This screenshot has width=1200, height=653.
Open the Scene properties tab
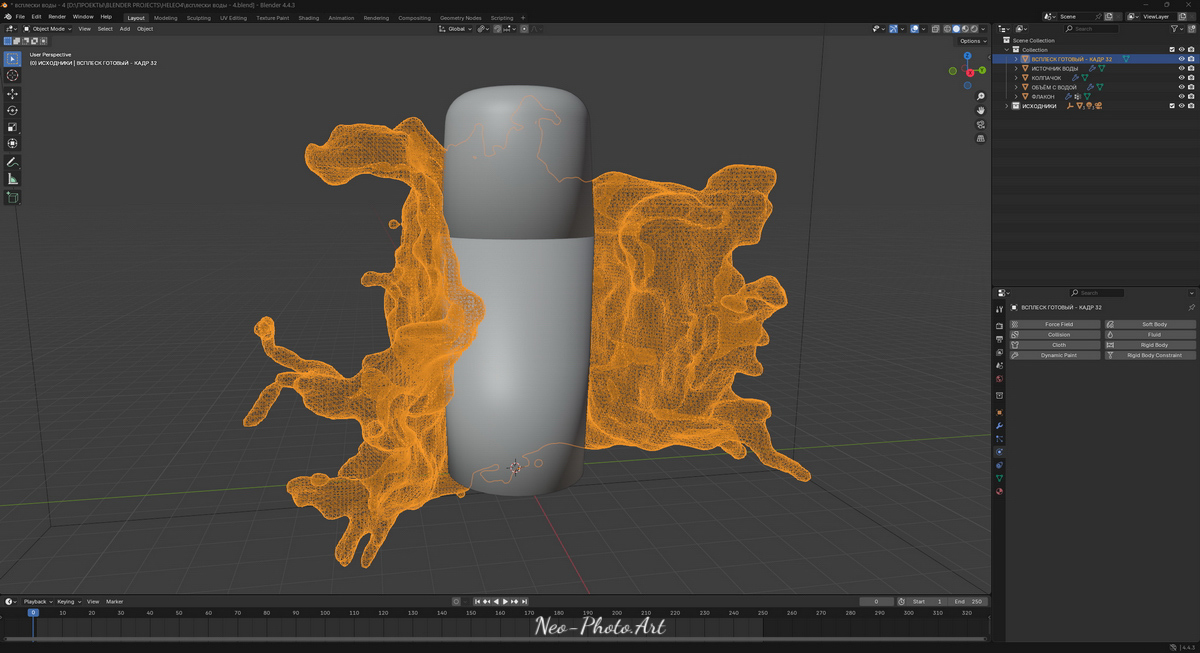[999, 366]
